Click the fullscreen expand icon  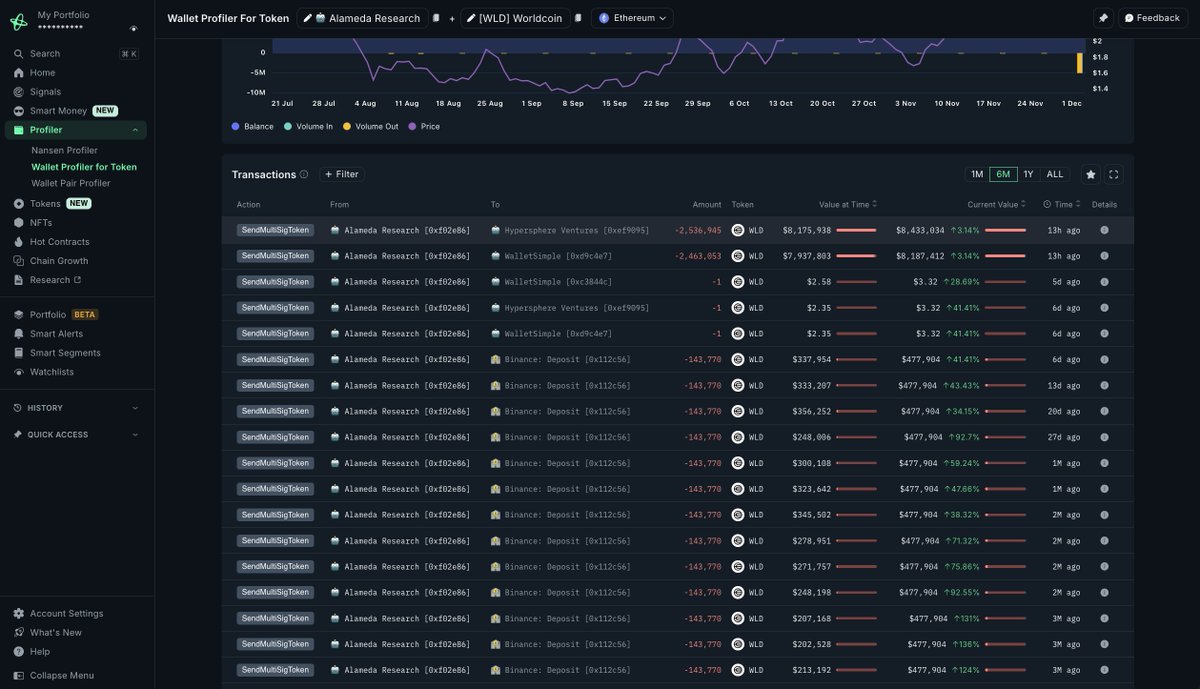(1114, 174)
